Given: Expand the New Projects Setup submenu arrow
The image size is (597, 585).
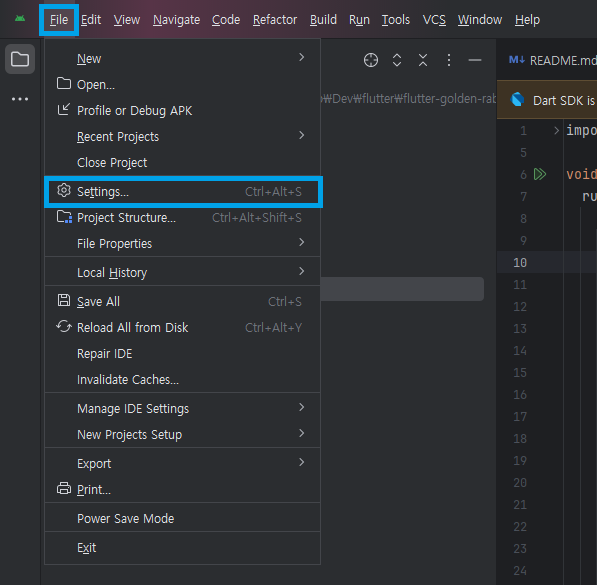Looking at the screenshot, I should click(302, 433).
